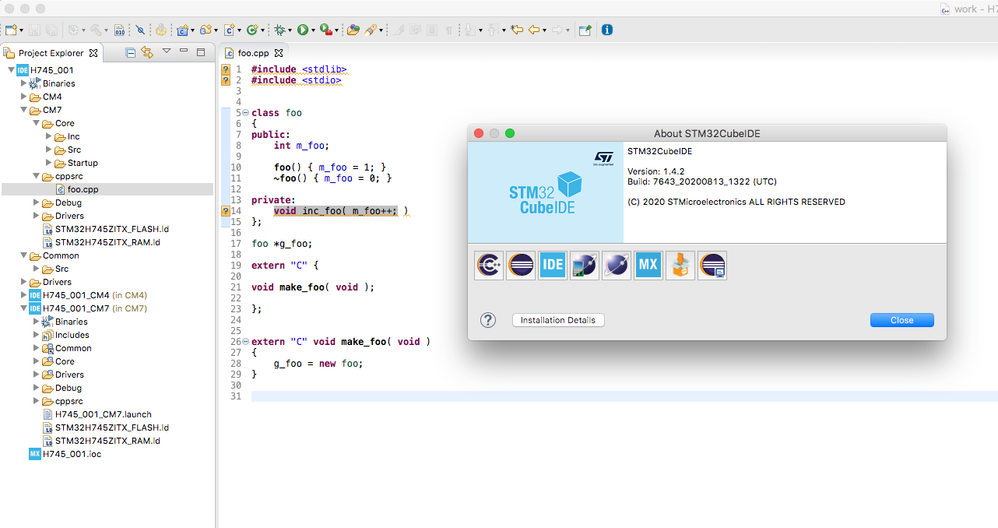Screen dimensions: 998x528
Task: Select the Inc folder in Core
Action: (73, 136)
